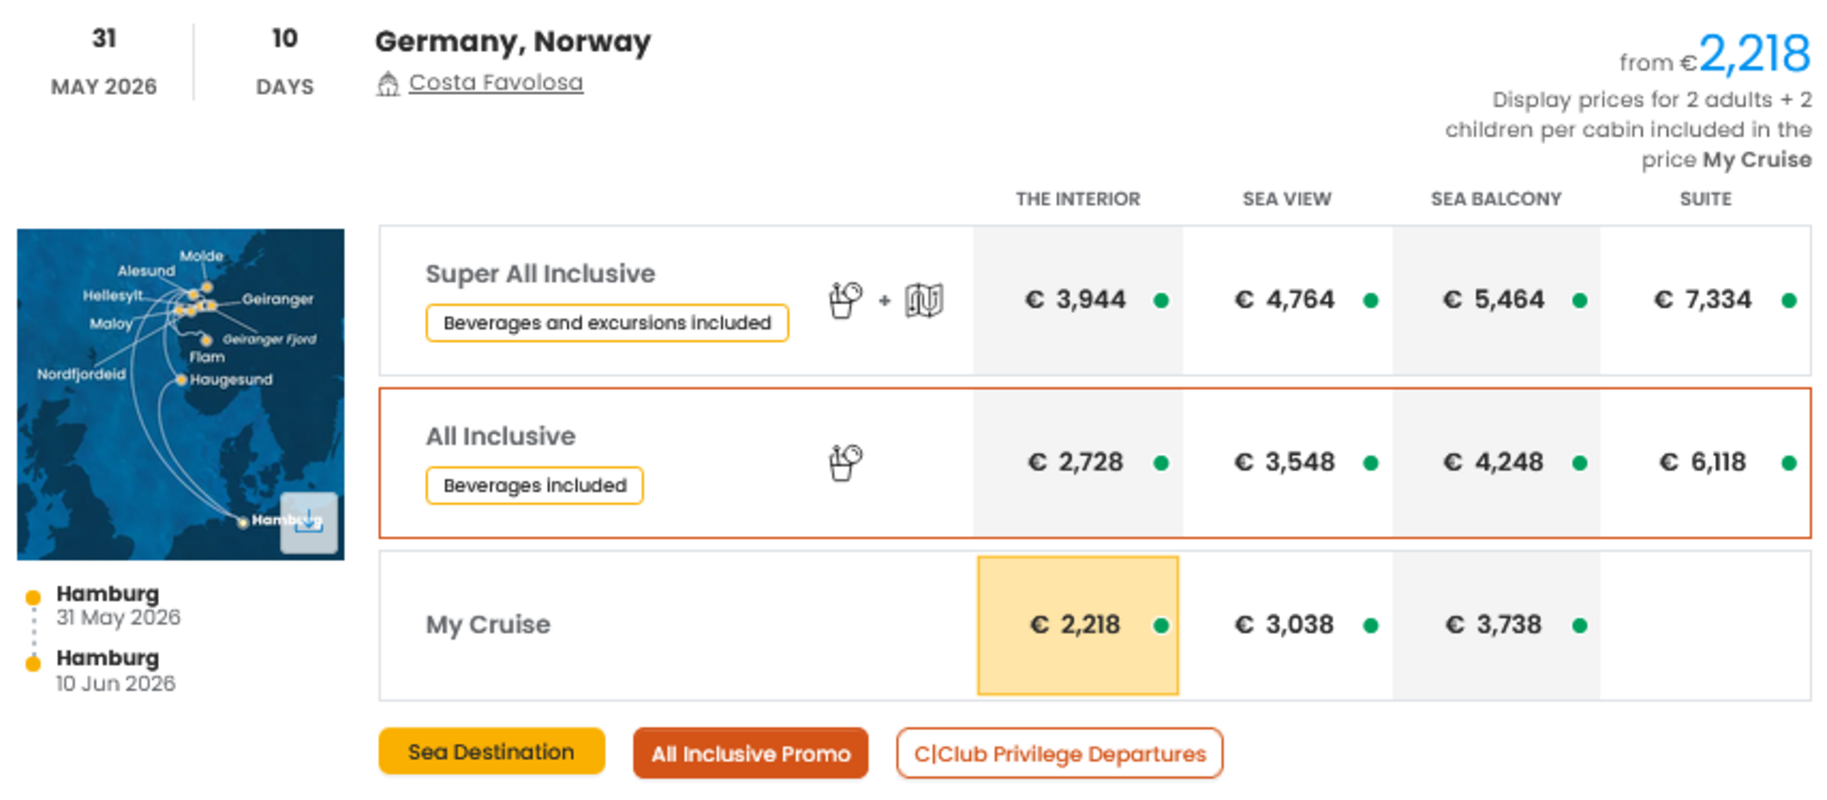Select All Inclusive Sea View price € 3,548
This screenshot has height=800, width=1827.
(x=1286, y=462)
